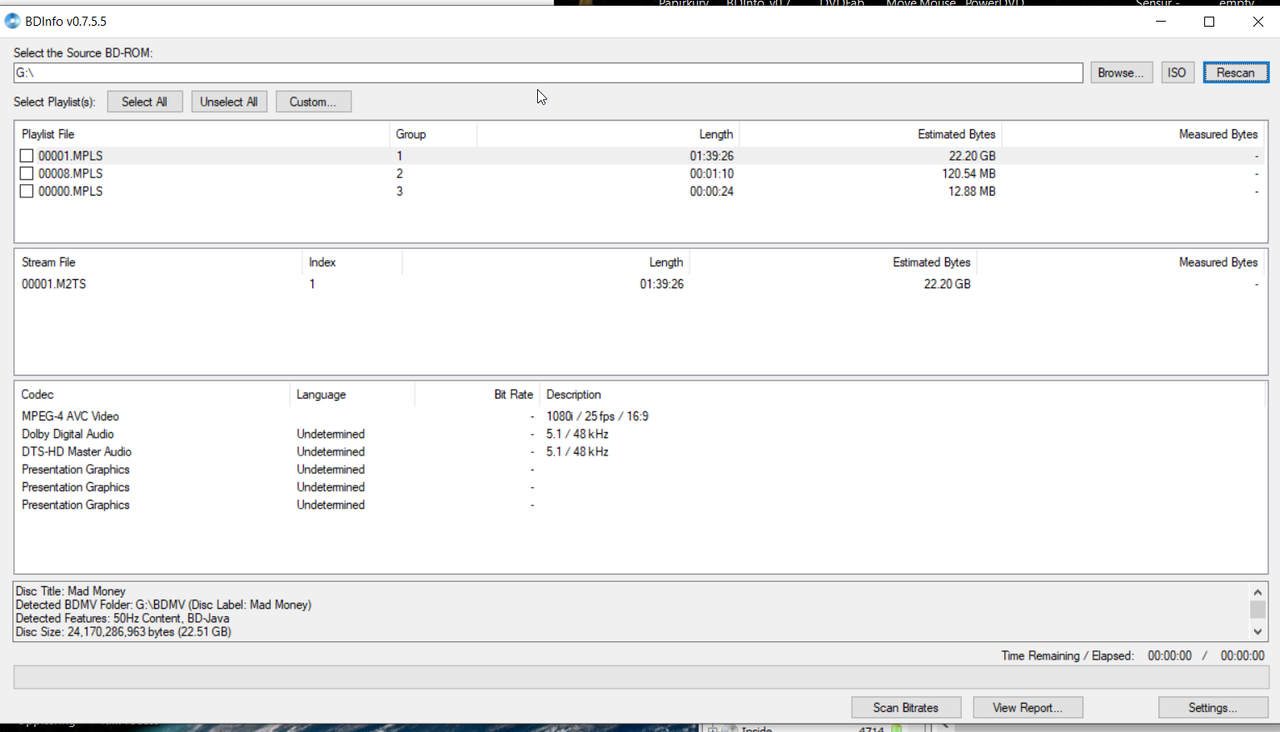Image resolution: width=1280 pixels, height=732 pixels.
Task: Click the Codec column header
Action: point(152,395)
